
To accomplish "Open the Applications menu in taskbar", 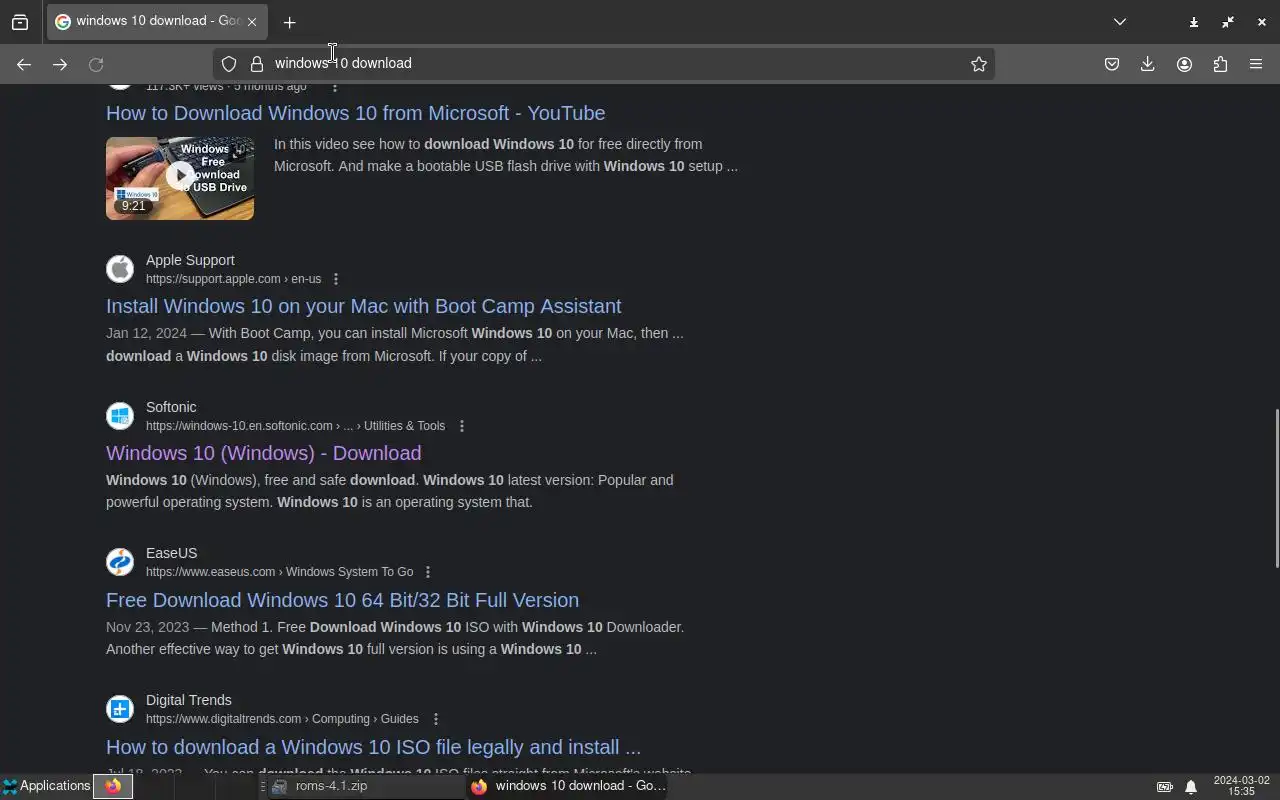I will 46,786.
